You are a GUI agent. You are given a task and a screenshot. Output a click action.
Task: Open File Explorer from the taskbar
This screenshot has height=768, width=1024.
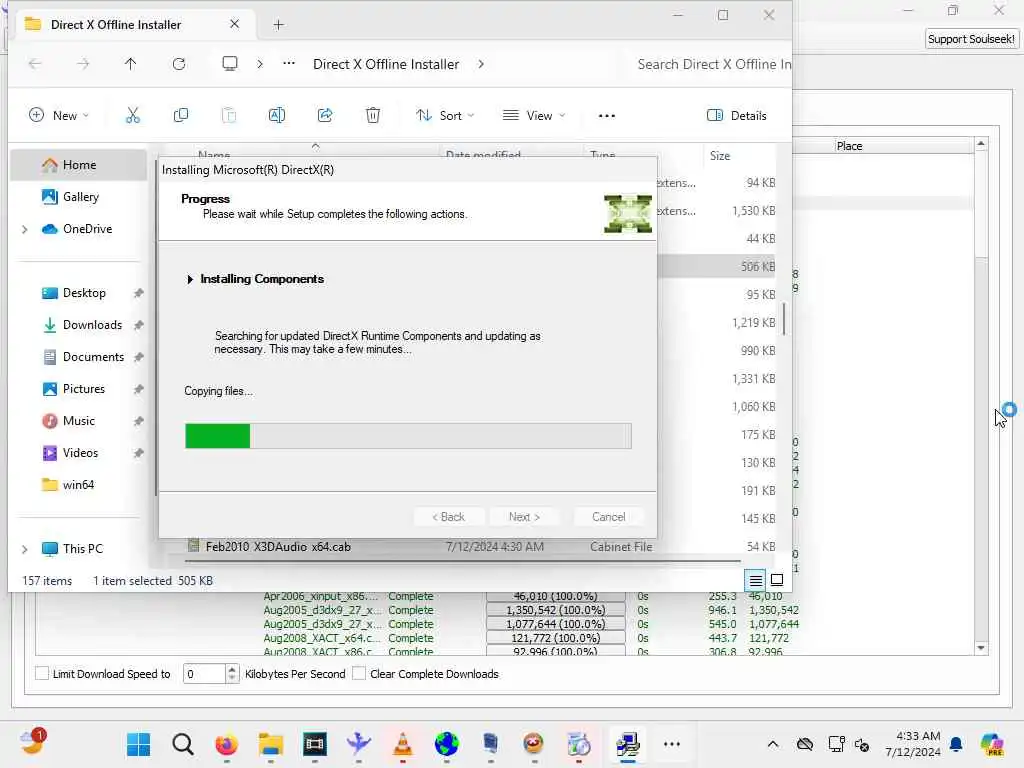270,744
